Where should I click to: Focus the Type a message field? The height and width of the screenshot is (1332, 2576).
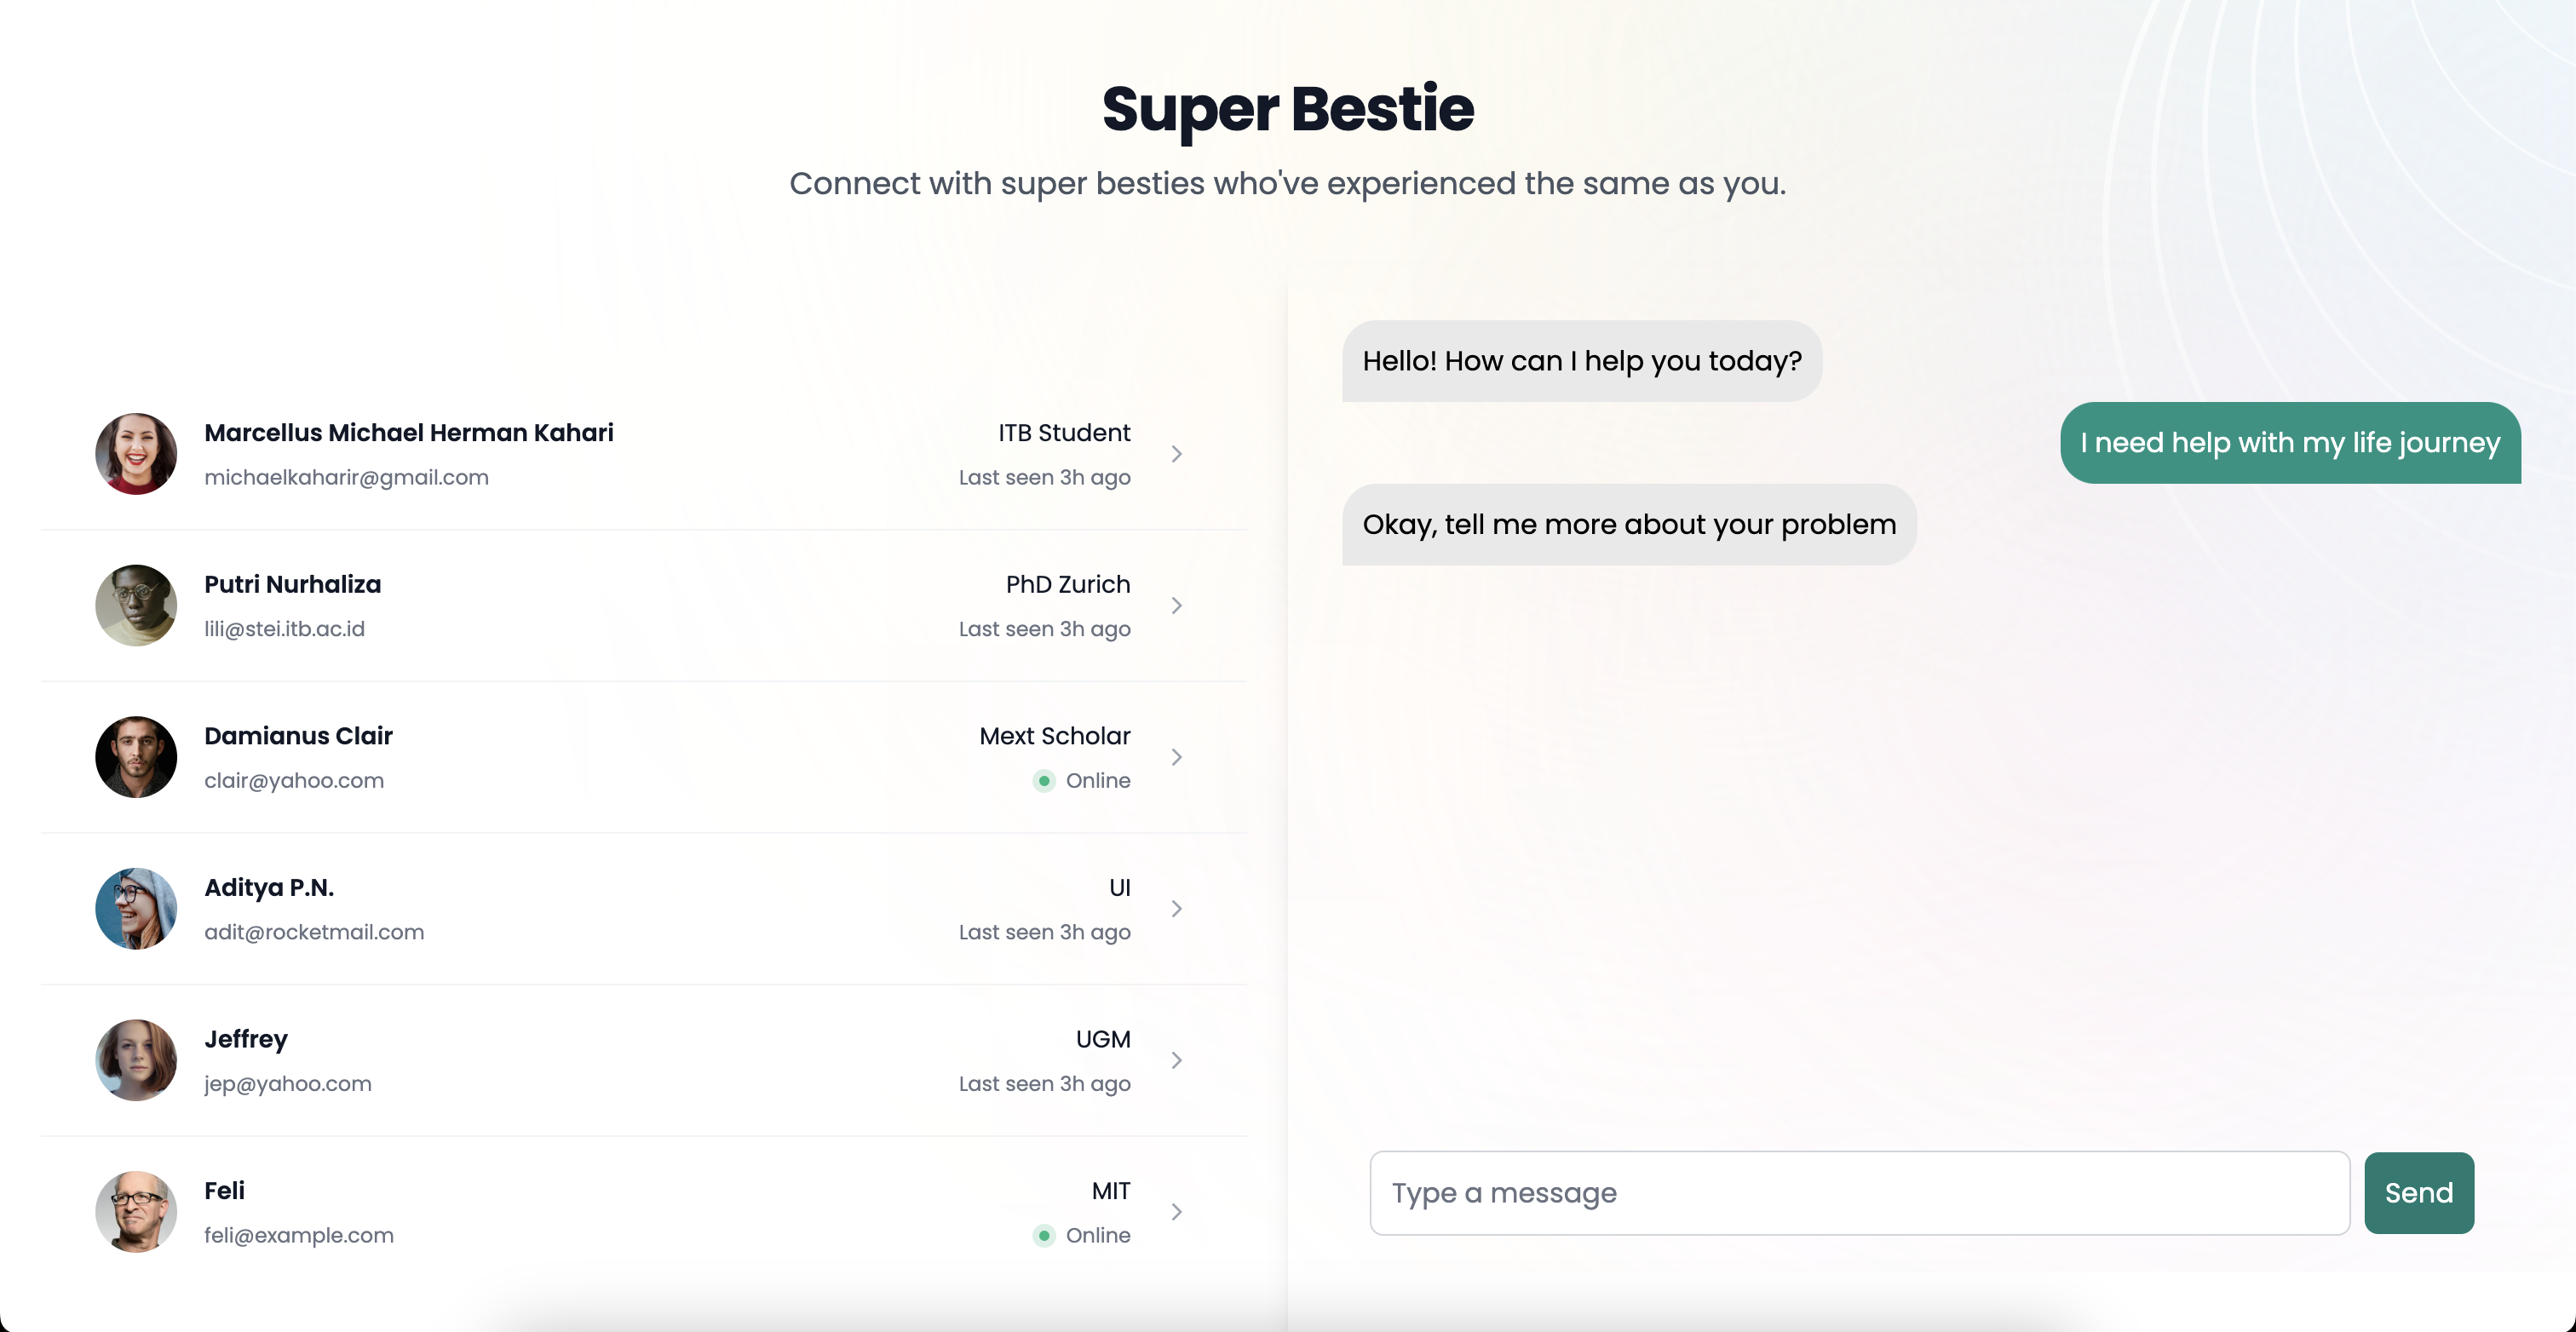(x=1858, y=1192)
